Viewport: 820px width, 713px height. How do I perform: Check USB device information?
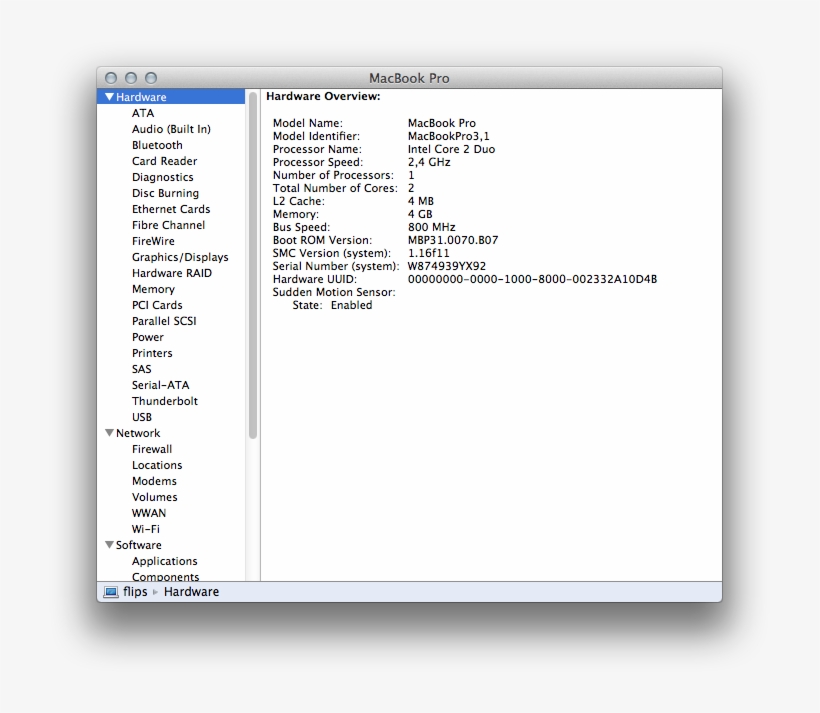pyautogui.click(x=142, y=416)
